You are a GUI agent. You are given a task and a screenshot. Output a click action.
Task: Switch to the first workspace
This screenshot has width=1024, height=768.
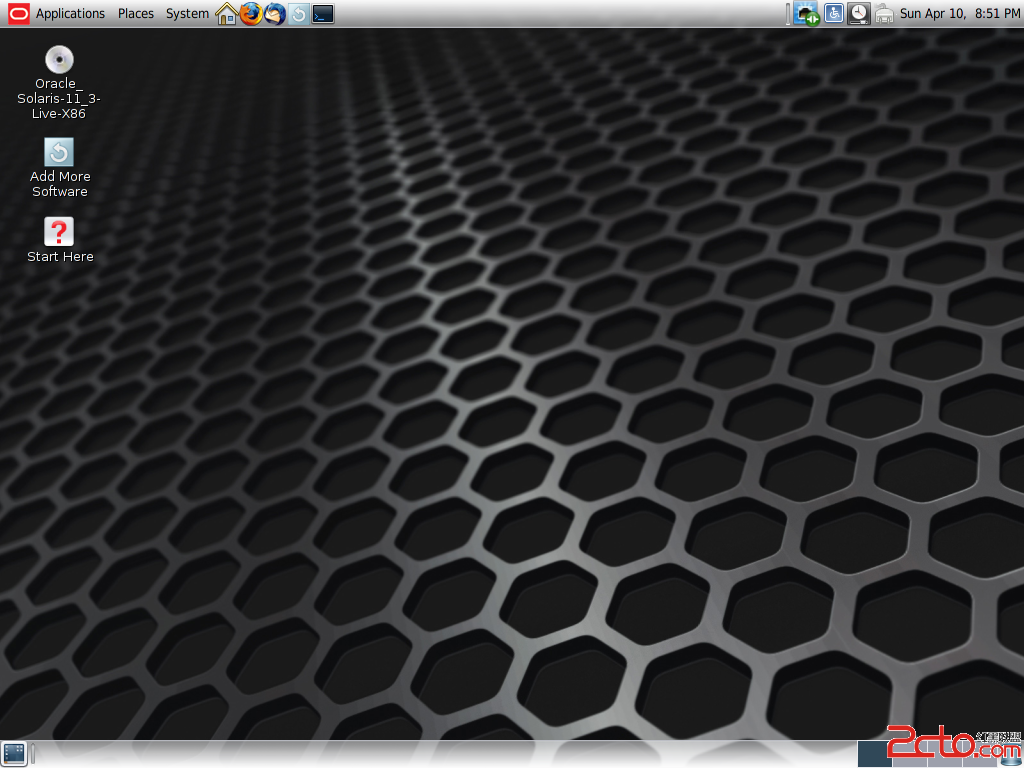coord(874,754)
